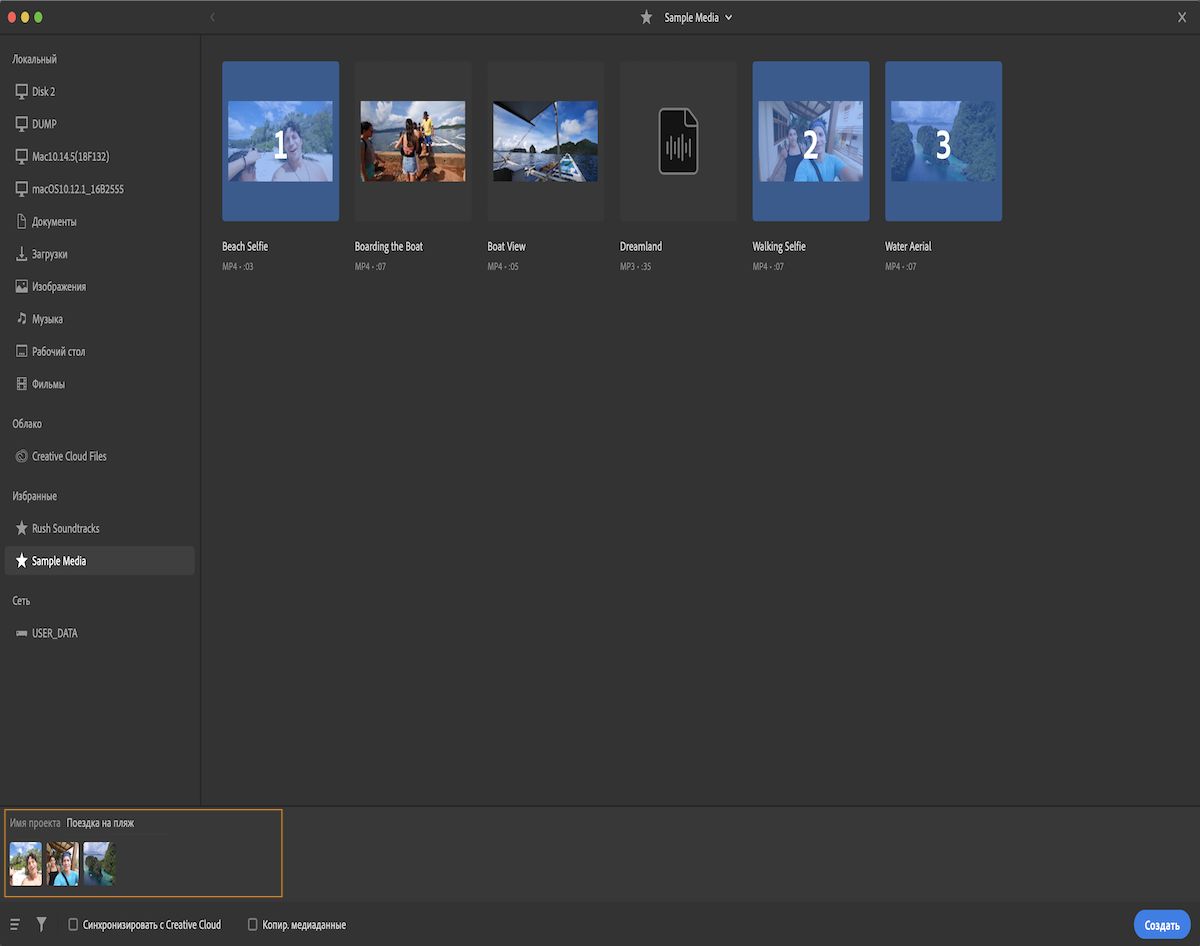This screenshot has height=946, width=1200.
Task: Toggle list view icon in bottom bar
Action: [x=15, y=925]
